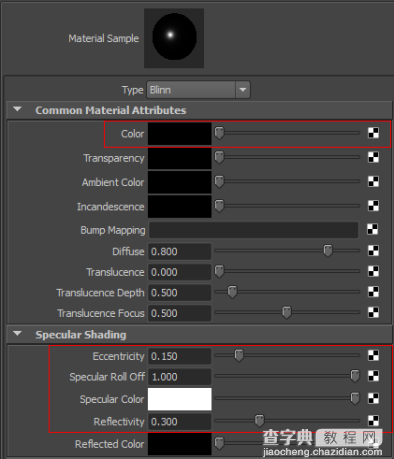Click the Reflected Color label
This screenshot has height=459, width=394.
point(110,444)
